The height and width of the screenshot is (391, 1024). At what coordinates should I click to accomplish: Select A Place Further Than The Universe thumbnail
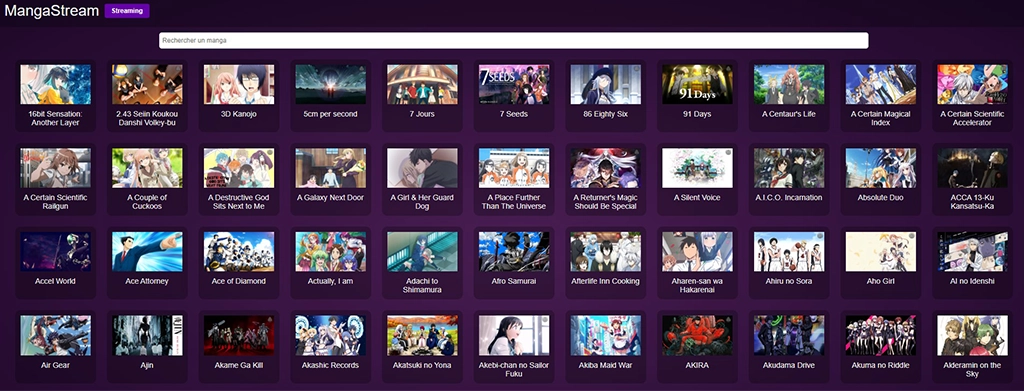click(514, 168)
